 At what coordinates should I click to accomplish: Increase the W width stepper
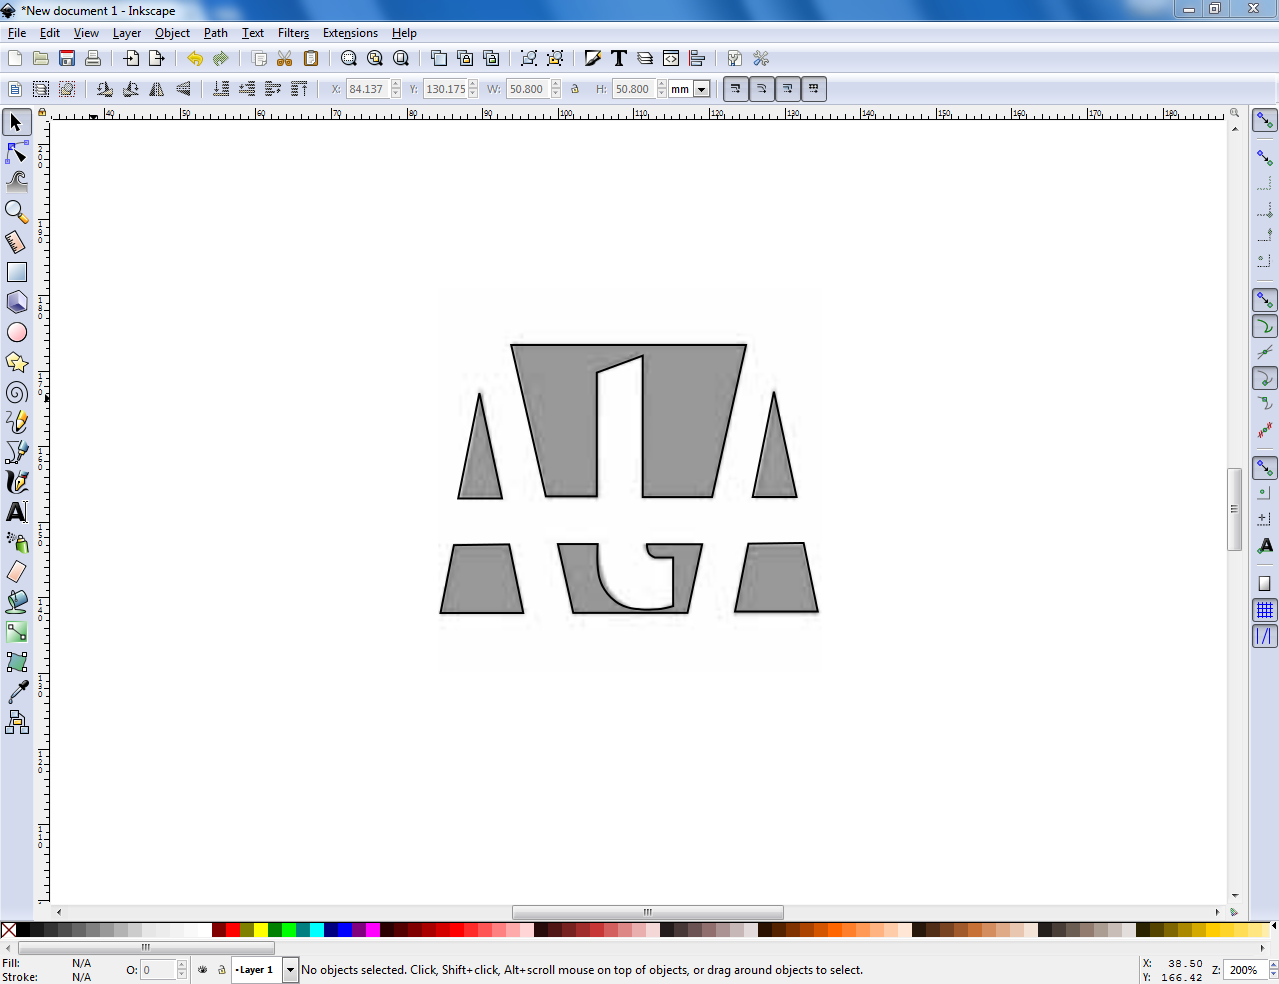tap(556, 85)
